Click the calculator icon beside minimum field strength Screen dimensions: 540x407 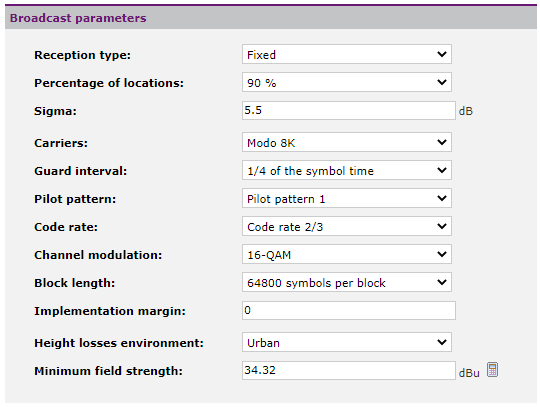(x=492, y=370)
